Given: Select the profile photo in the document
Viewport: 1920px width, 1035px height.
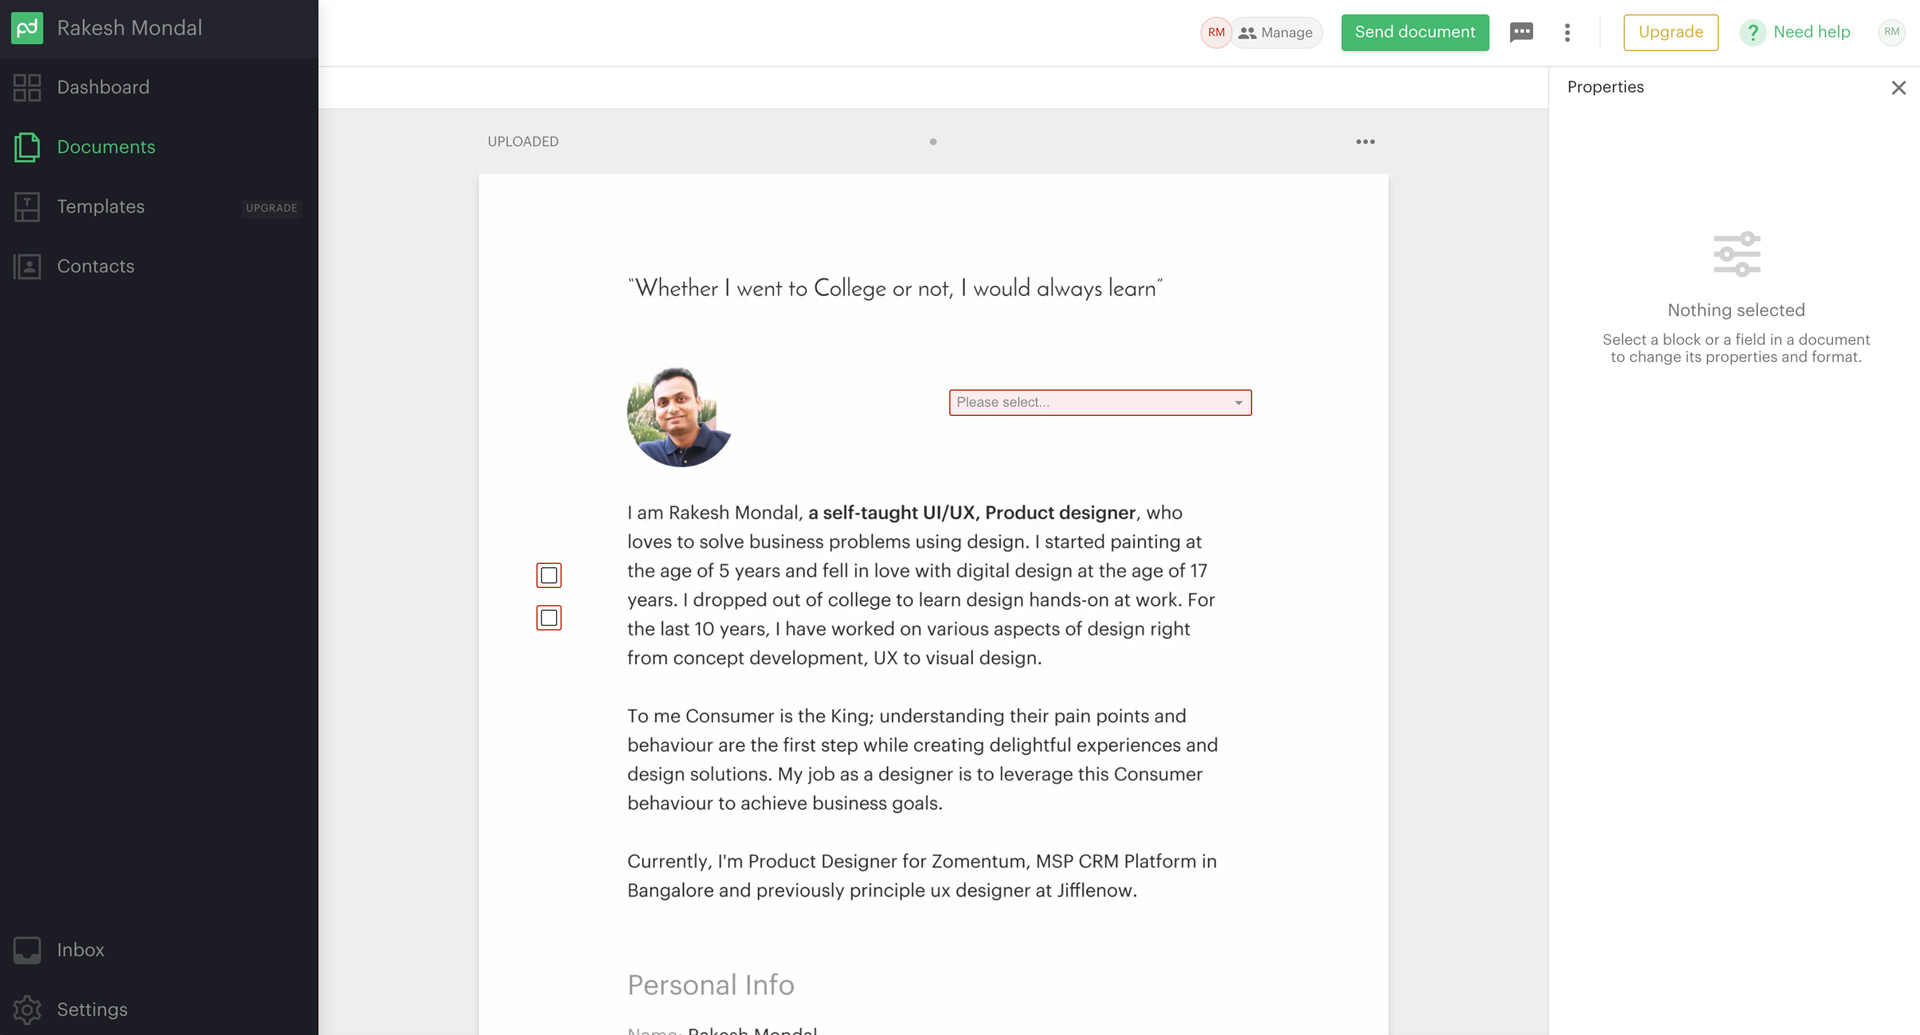Looking at the screenshot, I should tap(679, 417).
